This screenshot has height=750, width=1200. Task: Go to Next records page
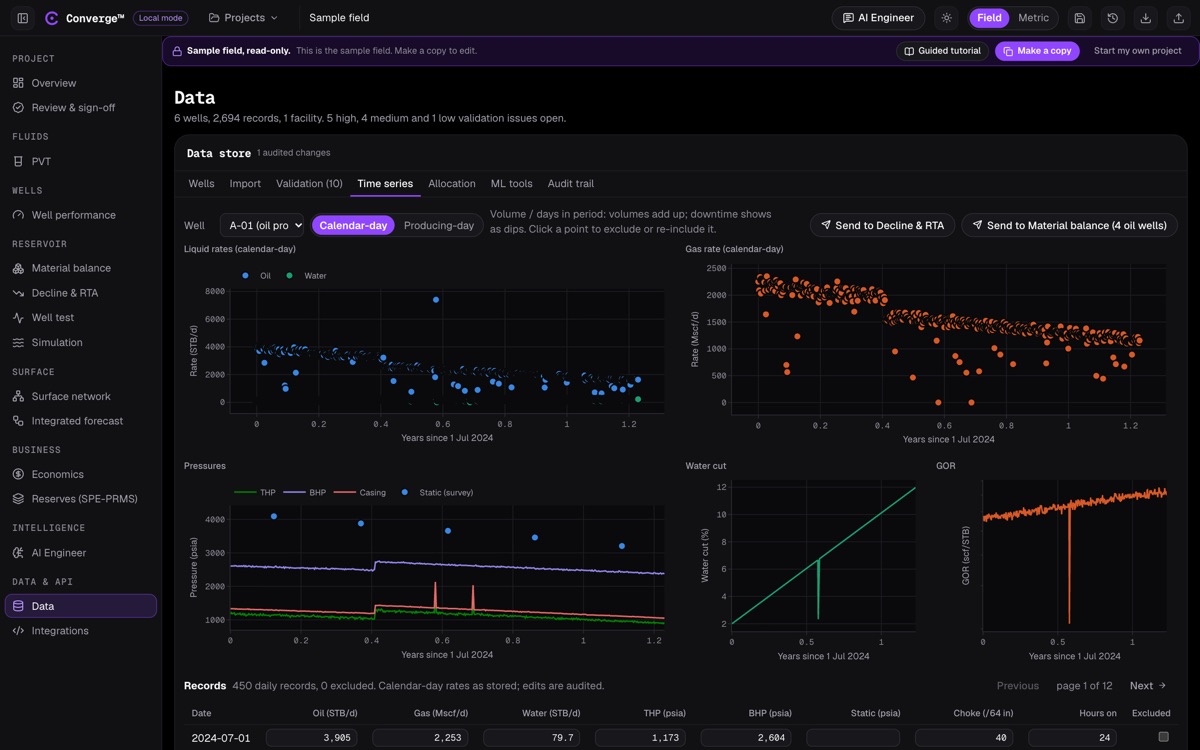click(x=1148, y=686)
